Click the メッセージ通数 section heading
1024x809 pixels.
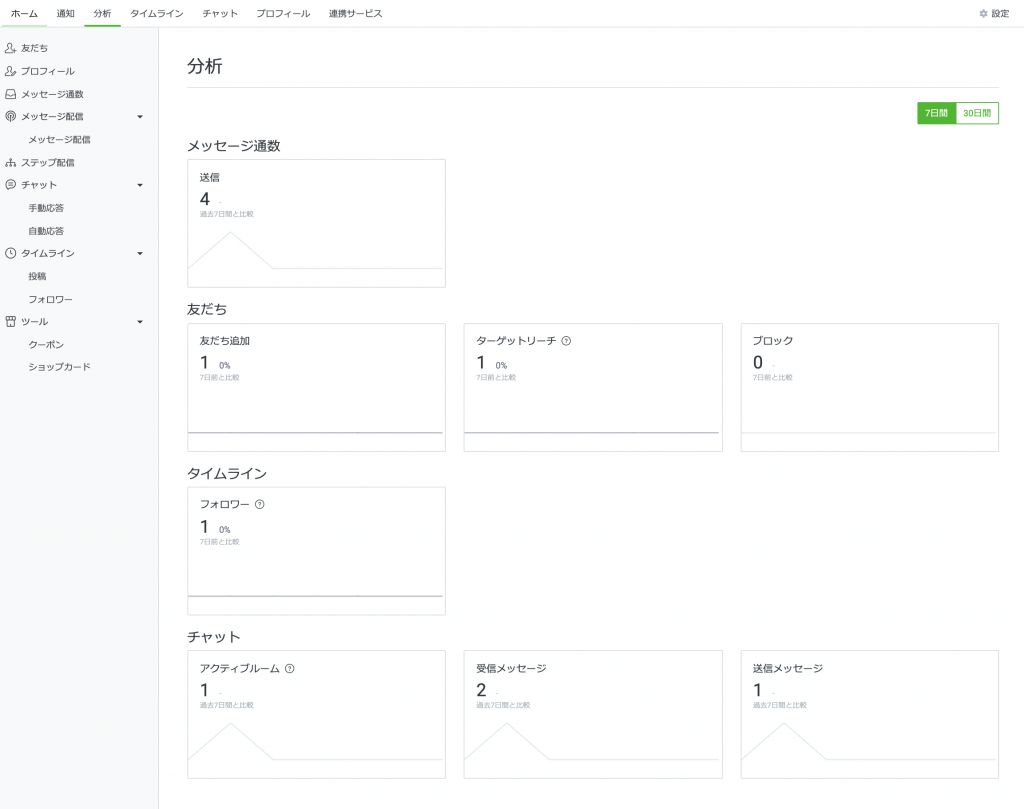pos(234,146)
